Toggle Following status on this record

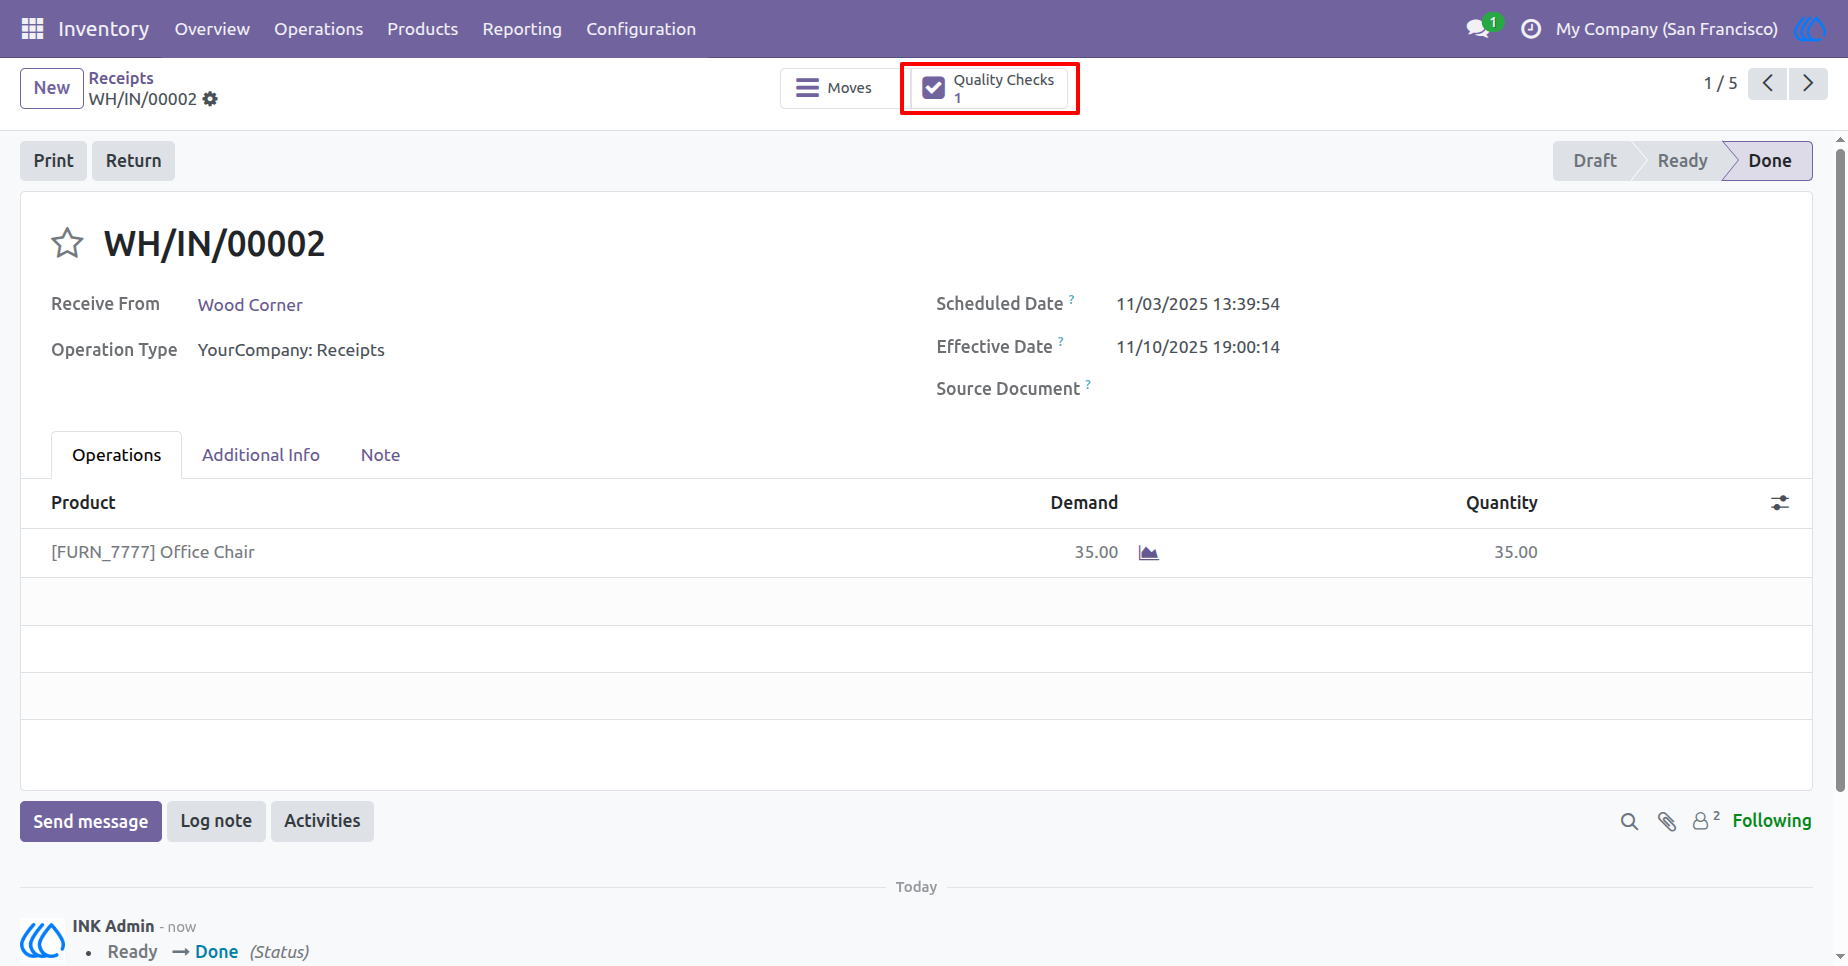(x=1771, y=821)
